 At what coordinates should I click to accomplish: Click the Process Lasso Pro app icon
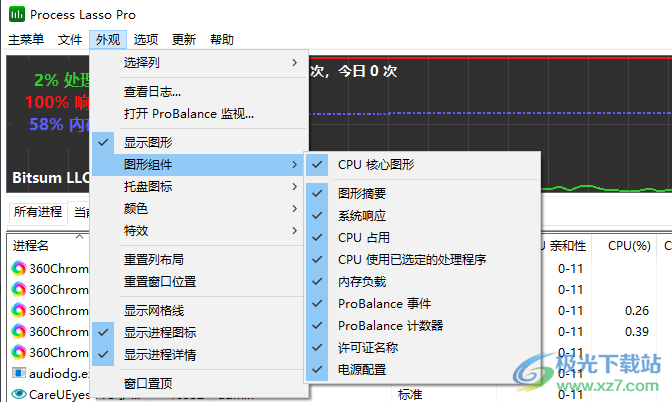coord(17,14)
